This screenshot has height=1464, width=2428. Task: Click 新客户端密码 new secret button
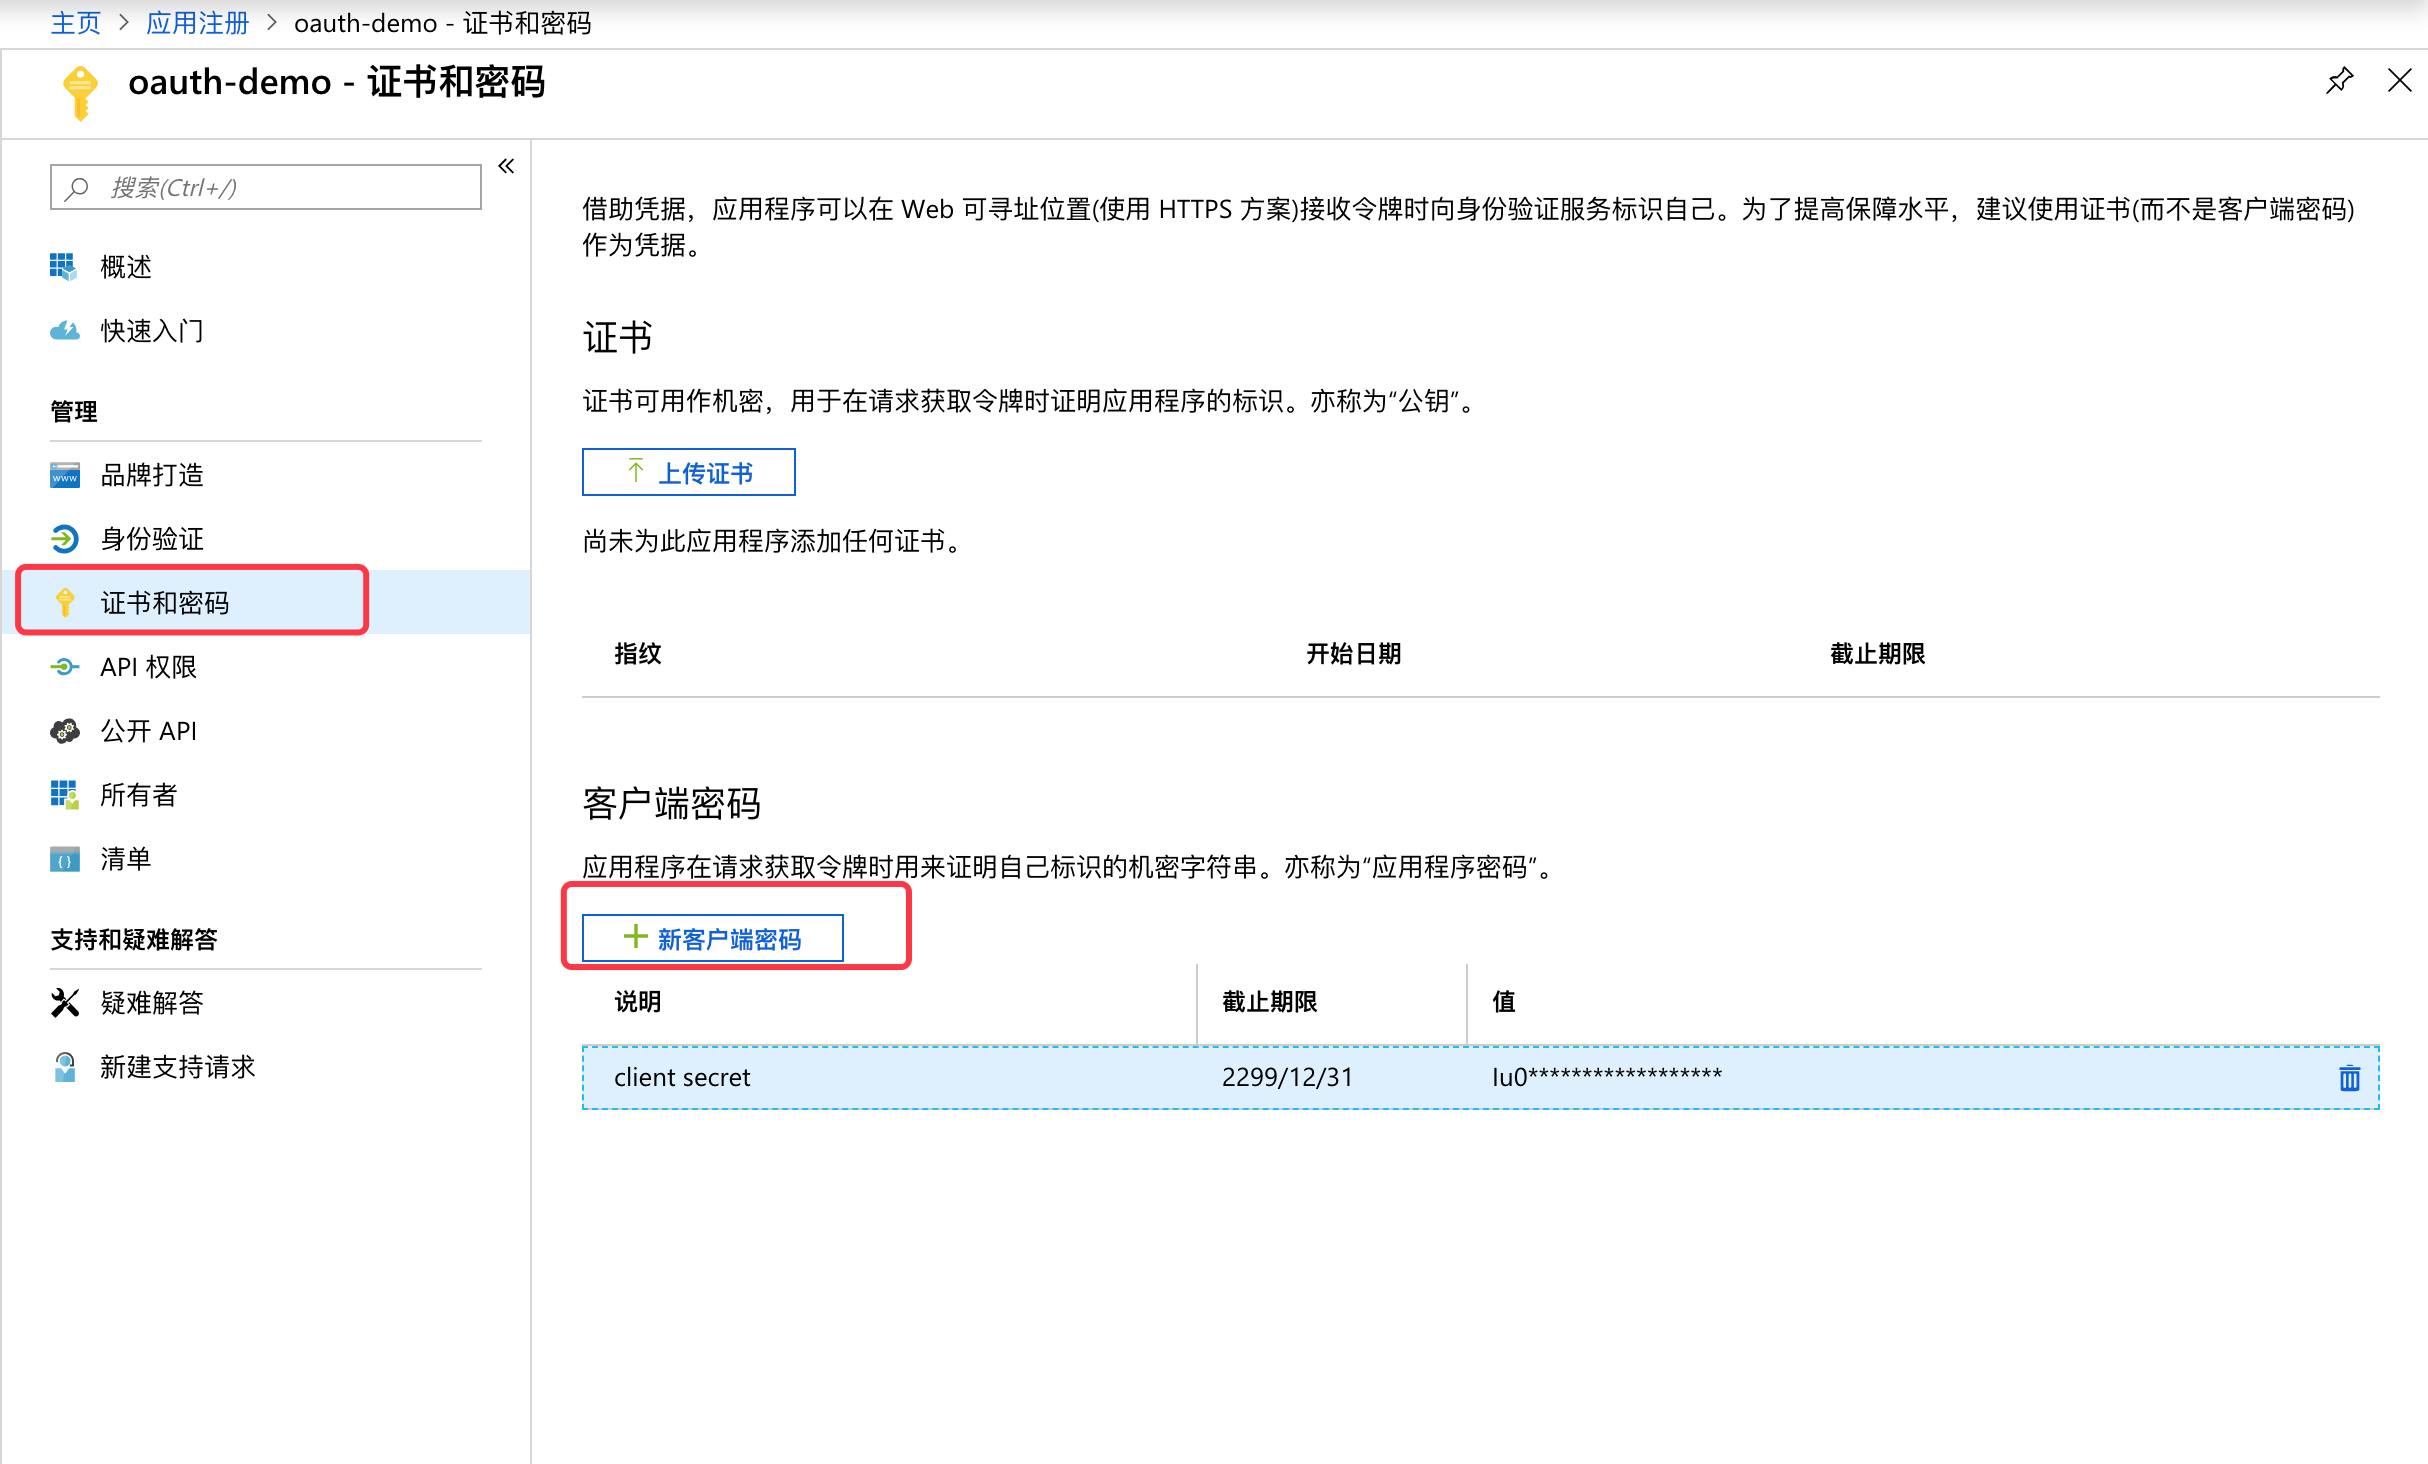712,938
